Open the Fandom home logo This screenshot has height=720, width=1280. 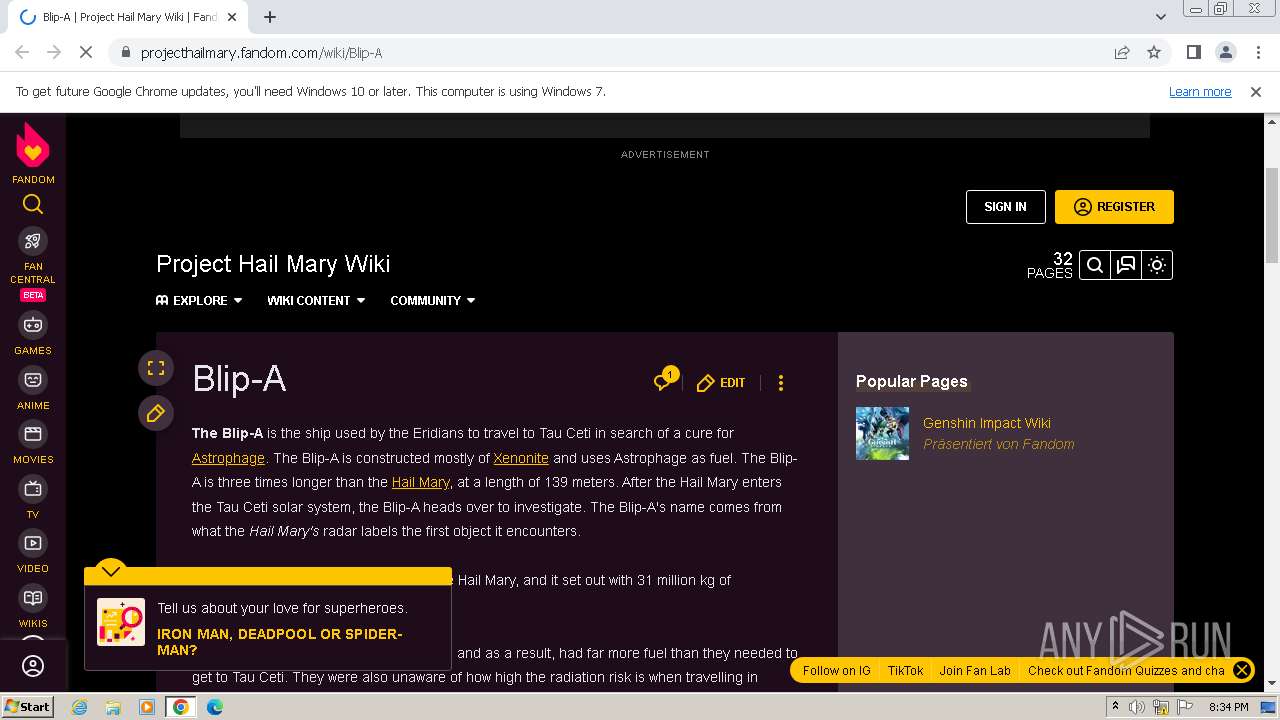[x=33, y=153]
